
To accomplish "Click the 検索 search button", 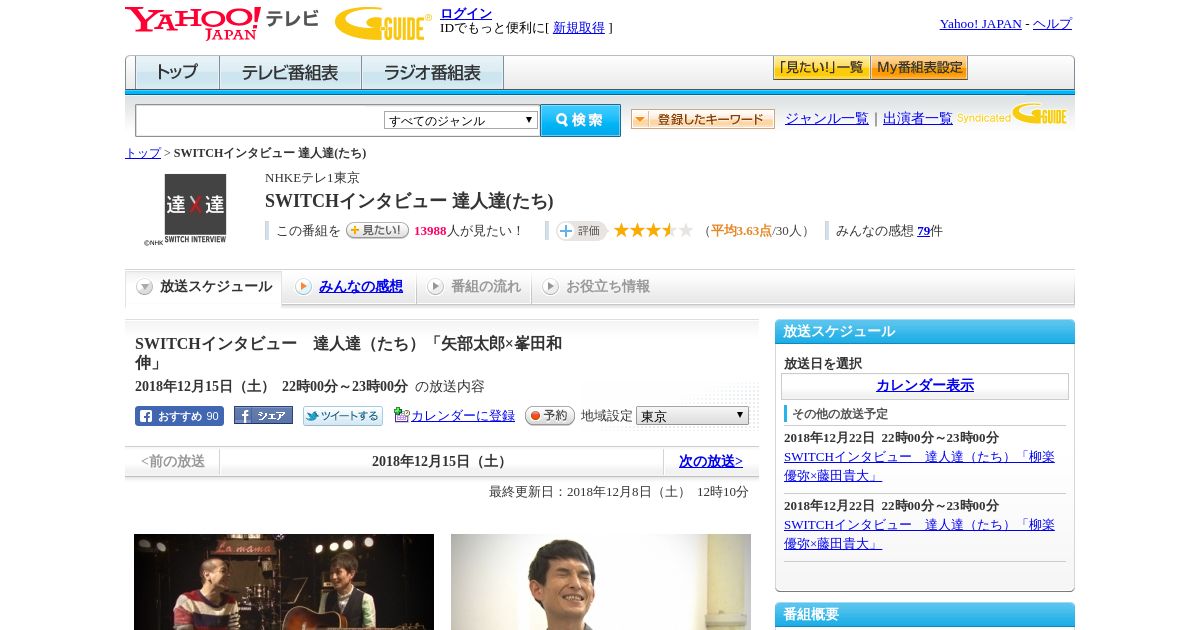I will [x=580, y=120].
